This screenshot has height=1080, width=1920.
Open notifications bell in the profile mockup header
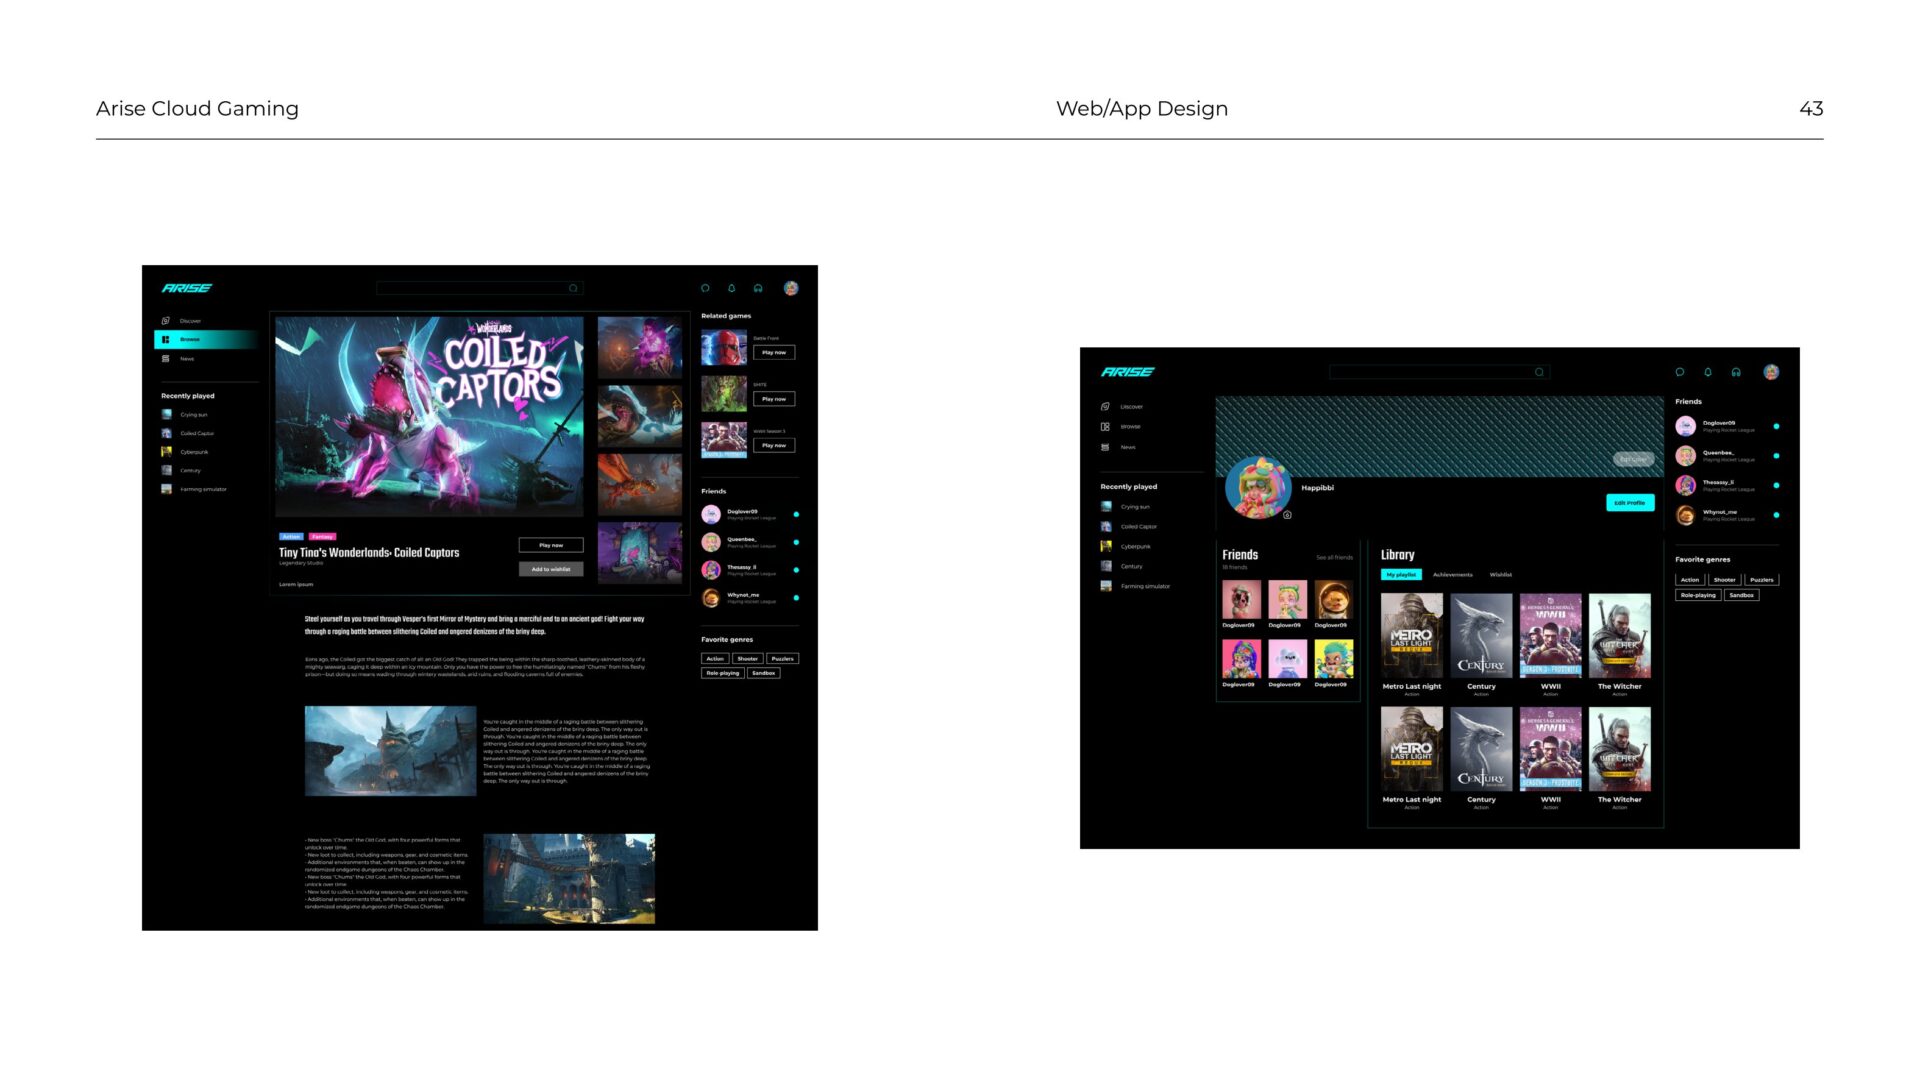coord(1708,372)
